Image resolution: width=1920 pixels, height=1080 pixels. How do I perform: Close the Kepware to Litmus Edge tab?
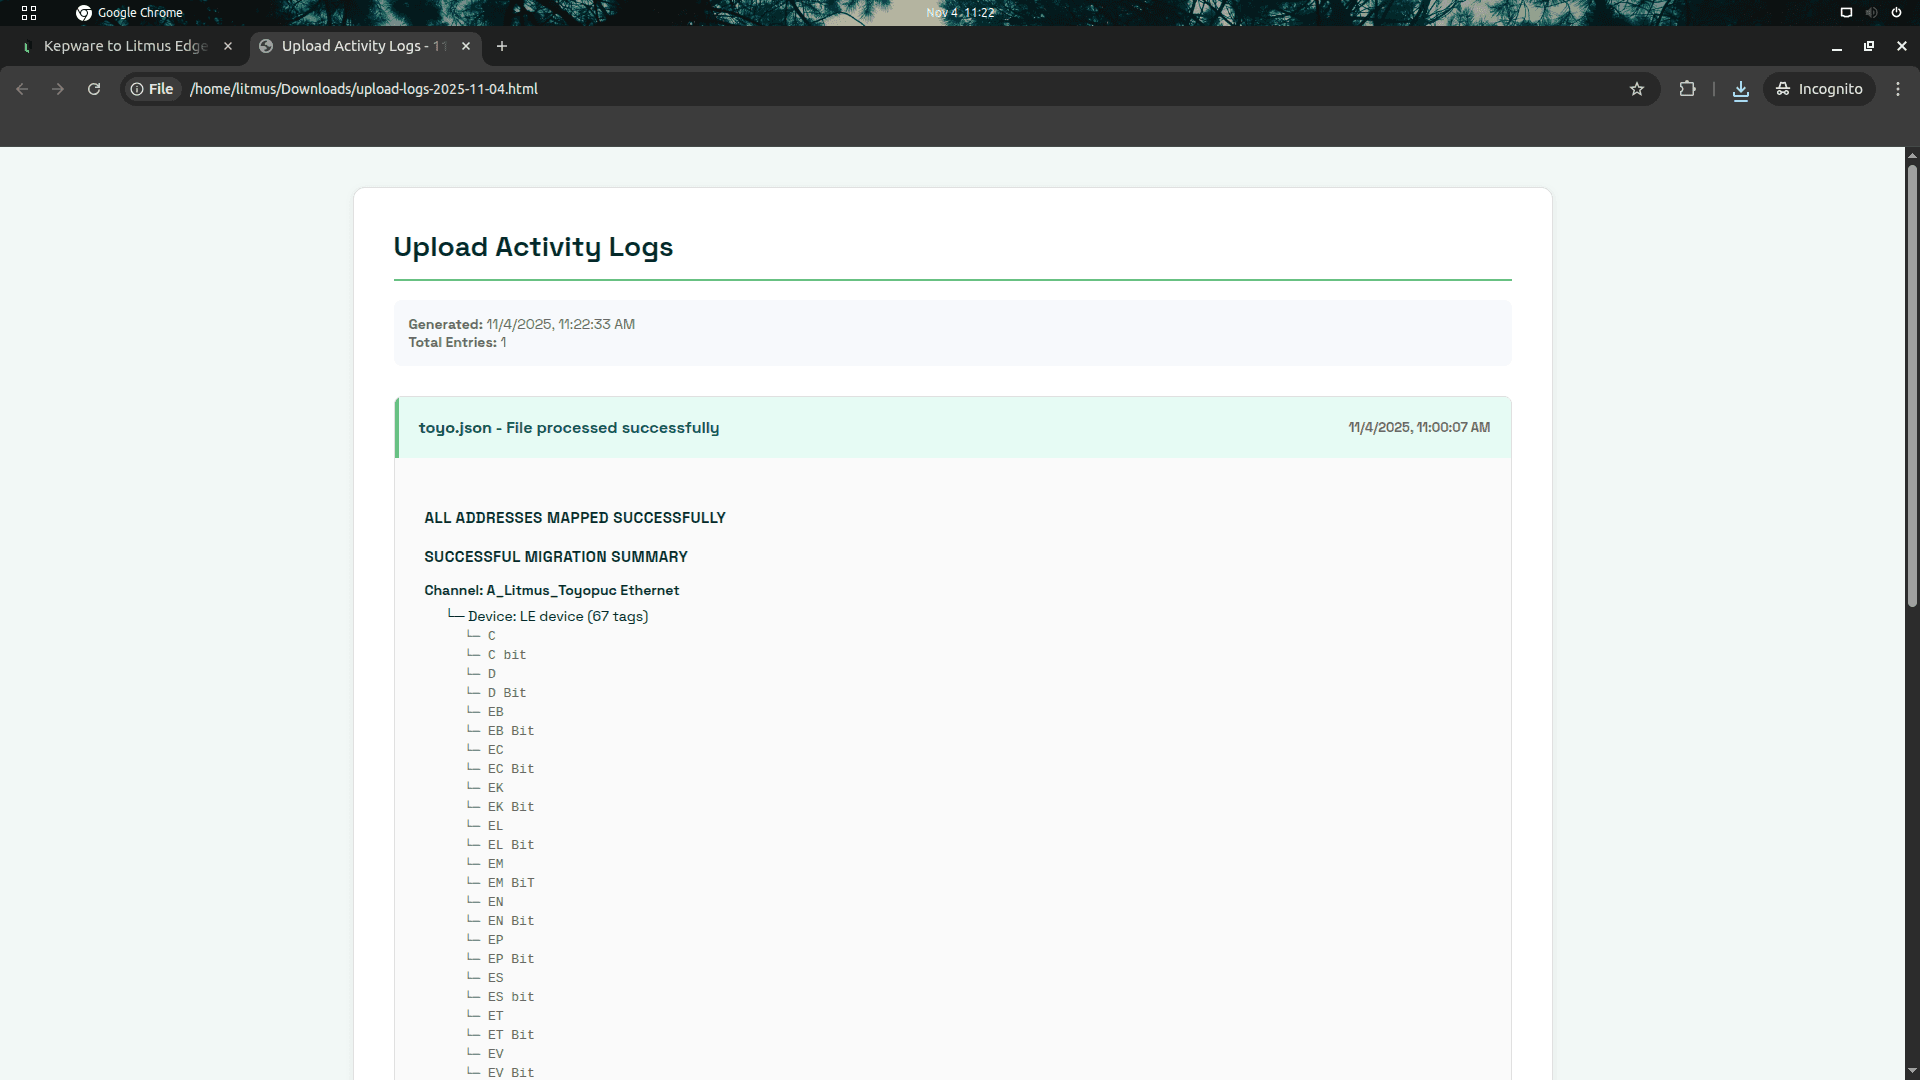(x=228, y=46)
